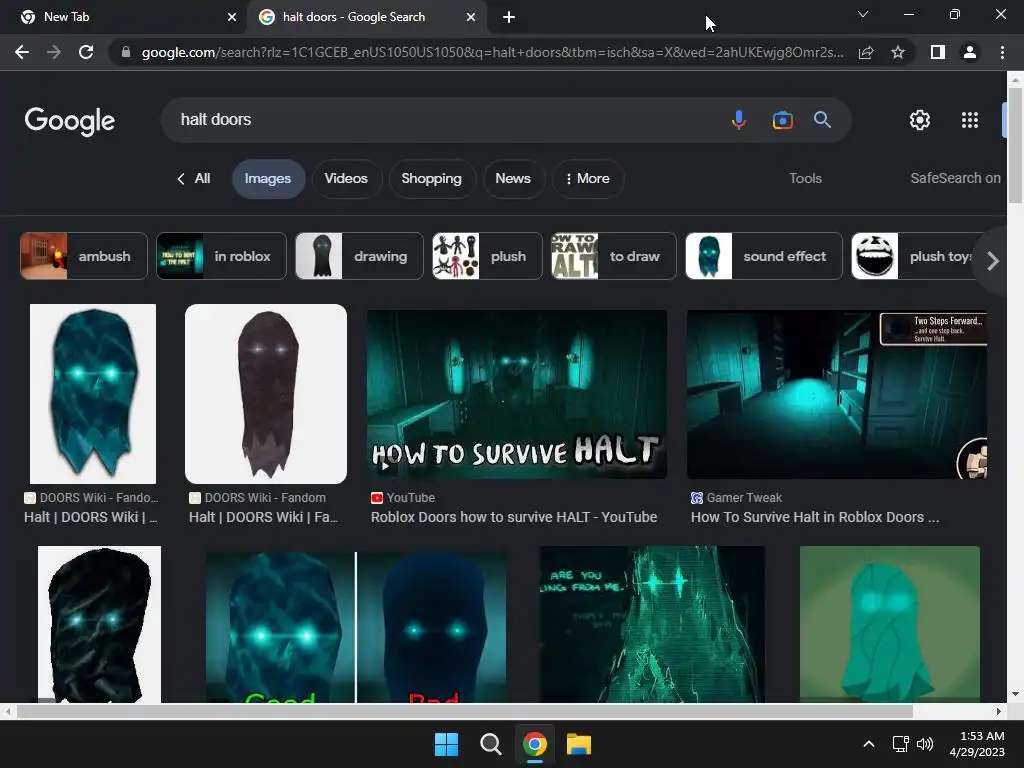This screenshot has height=768, width=1024.
Task: Open the Gamer Tweak source label
Action: click(737, 498)
